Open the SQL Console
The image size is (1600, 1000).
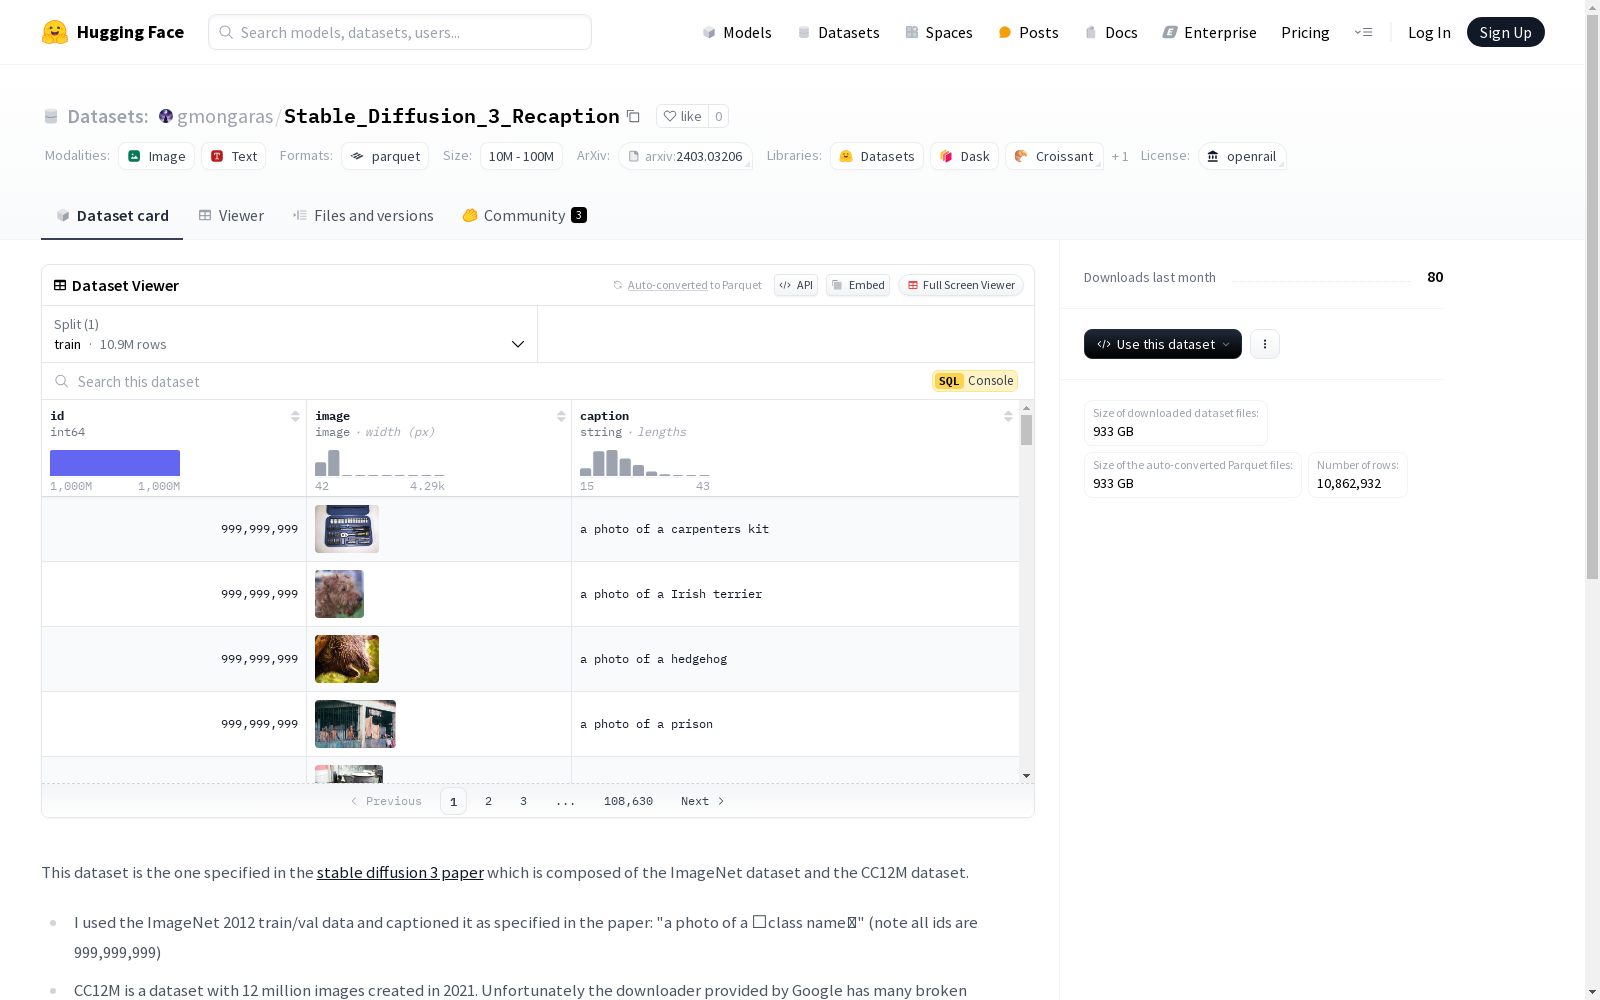tap(975, 381)
